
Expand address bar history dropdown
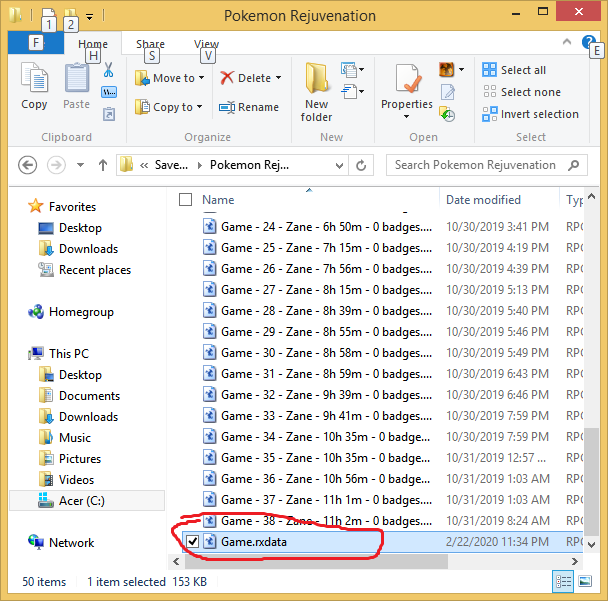tap(339, 166)
